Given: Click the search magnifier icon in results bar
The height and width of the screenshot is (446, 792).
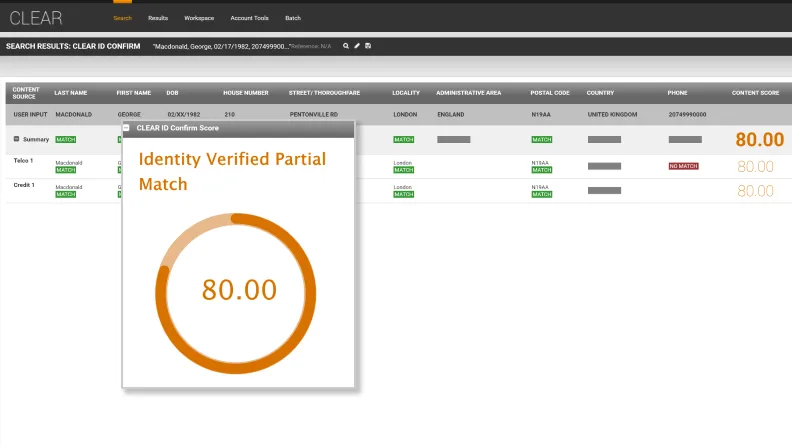Looking at the screenshot, I should [x=346, y=46].
